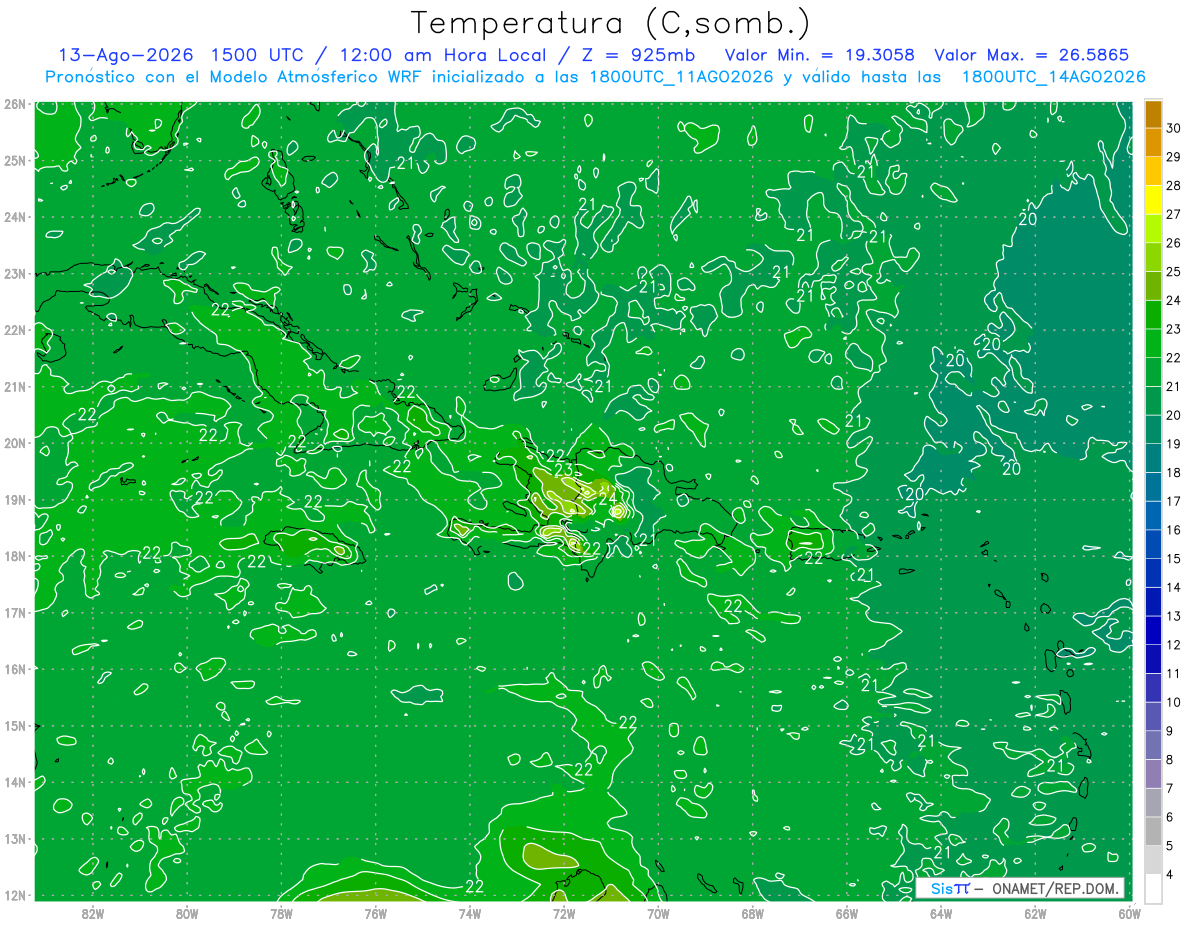Click the latitude label "18N"
Screen dimensions: 1200x927
coord(14,556)
